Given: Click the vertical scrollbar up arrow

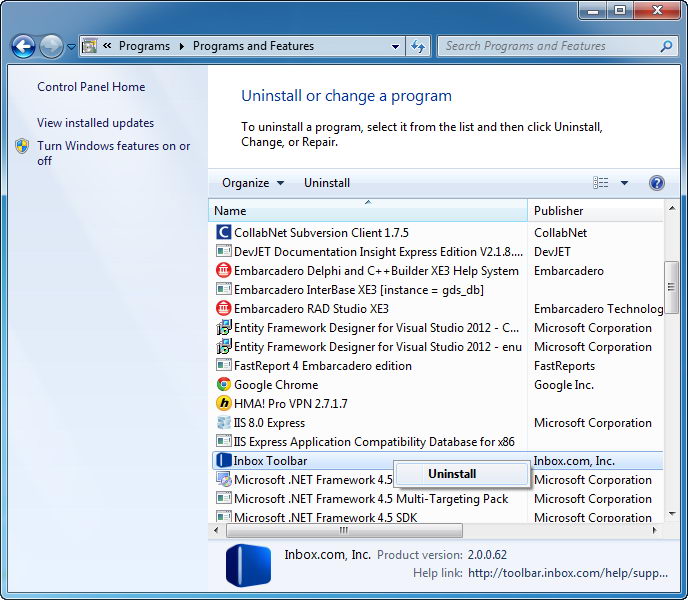Looking at the screenshot, I should point(672,208).
